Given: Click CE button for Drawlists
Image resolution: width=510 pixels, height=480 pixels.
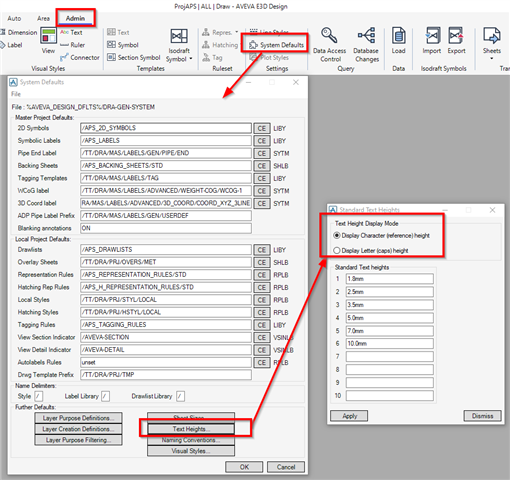Looking at the screenshot, I should click(262, 250).
